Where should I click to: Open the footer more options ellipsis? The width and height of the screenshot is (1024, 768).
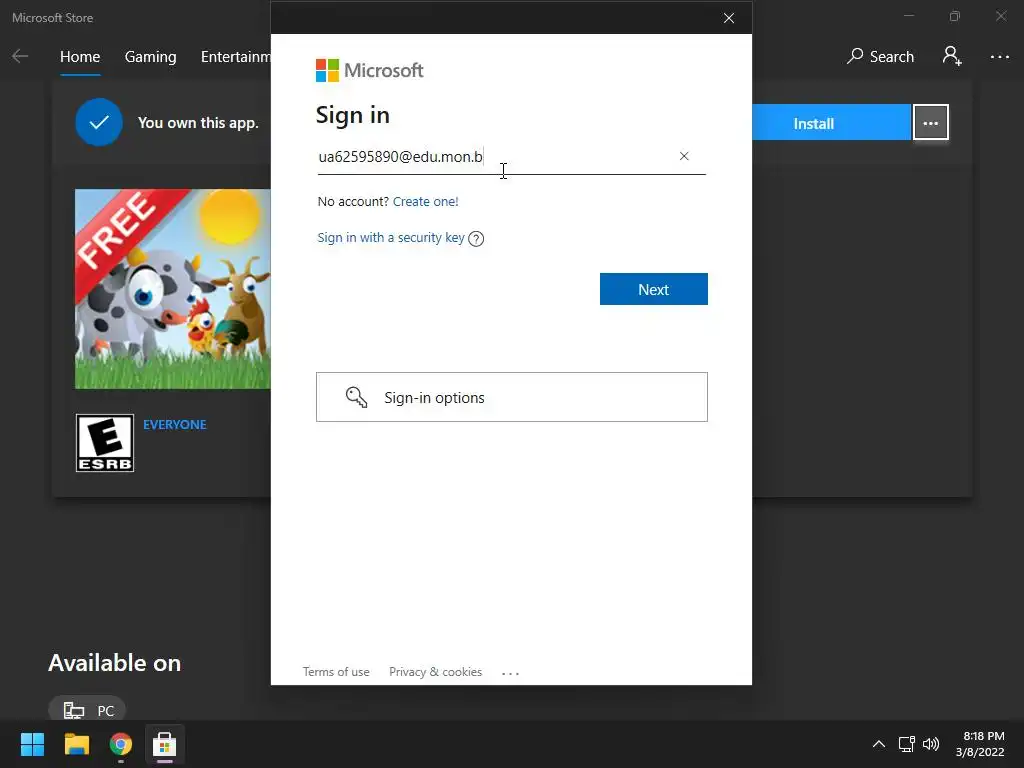(510, 673)
